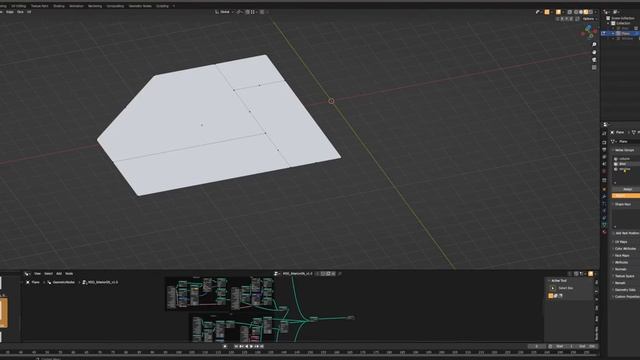Toggle pin on node group
The image size is (640, 360).
[340, 273]
